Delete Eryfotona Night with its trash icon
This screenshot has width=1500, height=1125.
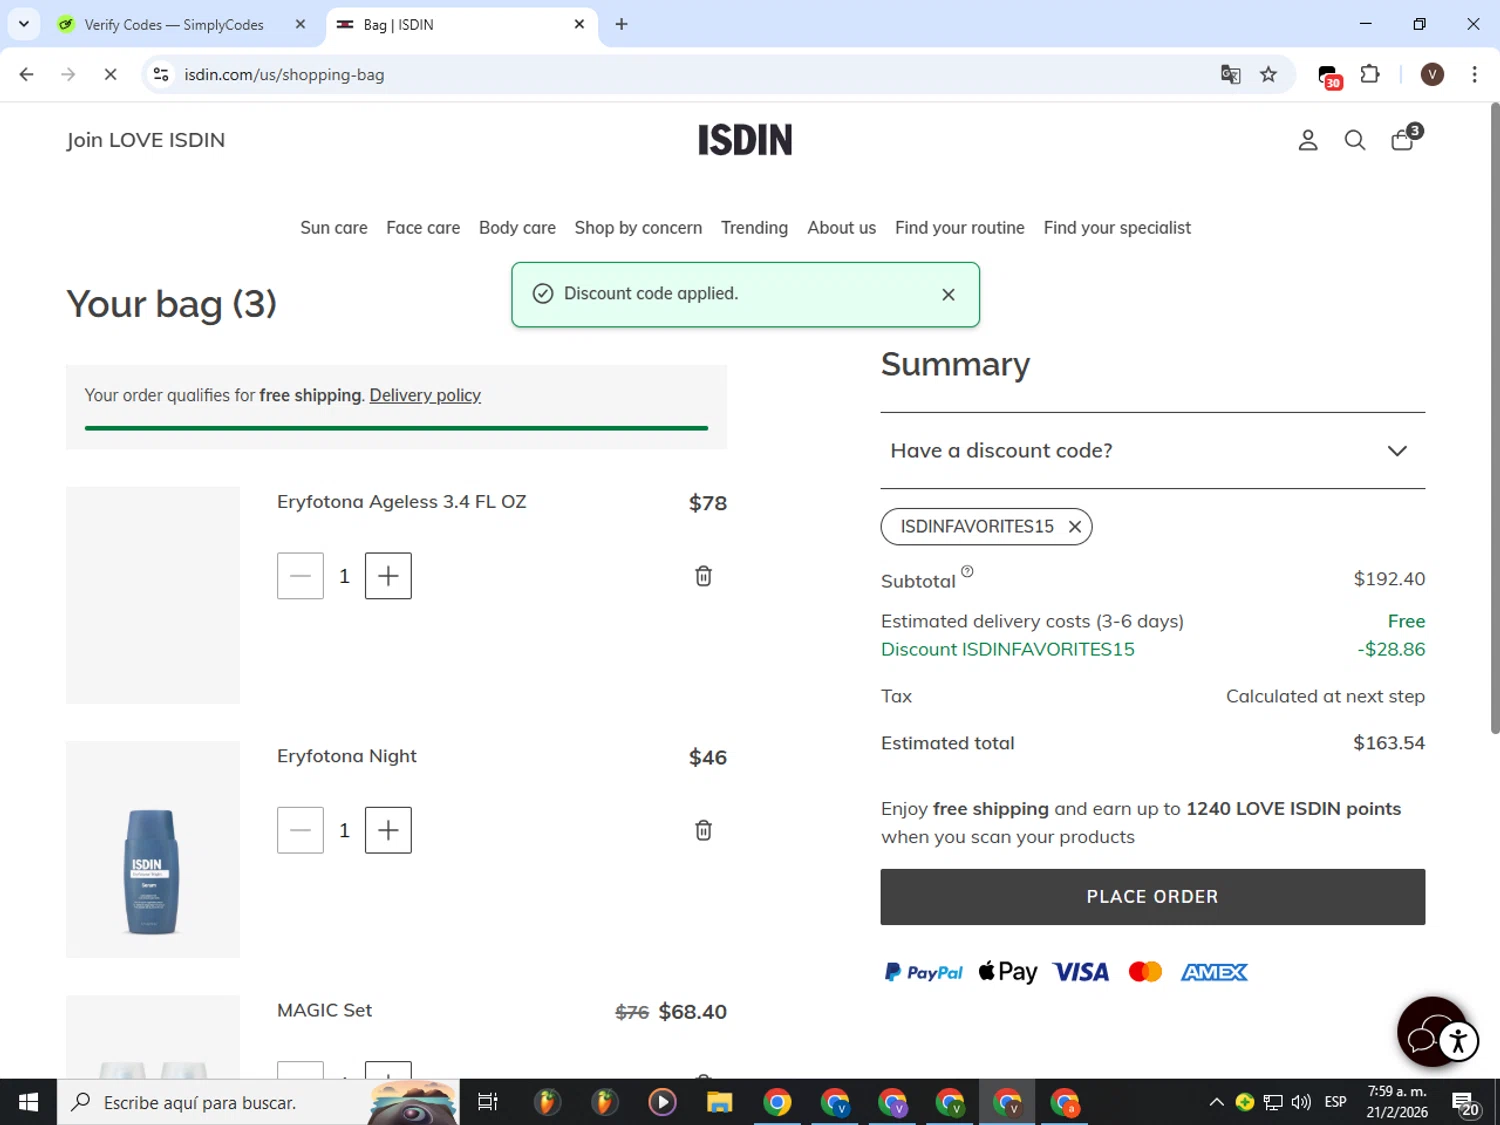click(703, 830)
